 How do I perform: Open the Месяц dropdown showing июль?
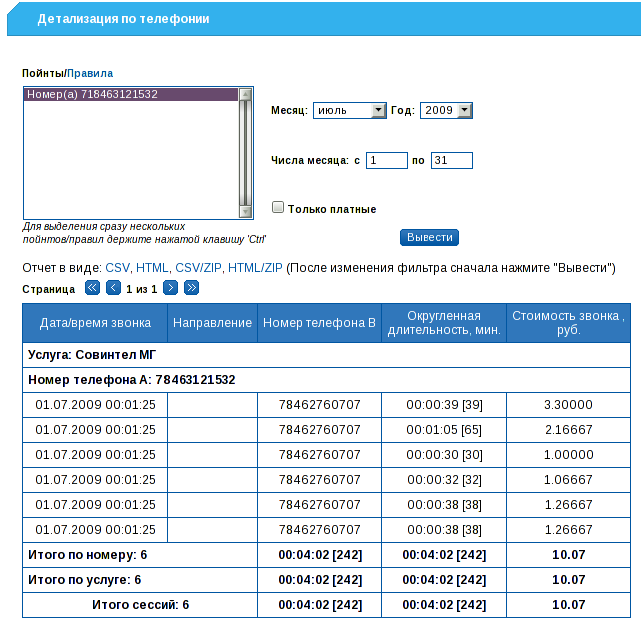(x=349, y=111)
